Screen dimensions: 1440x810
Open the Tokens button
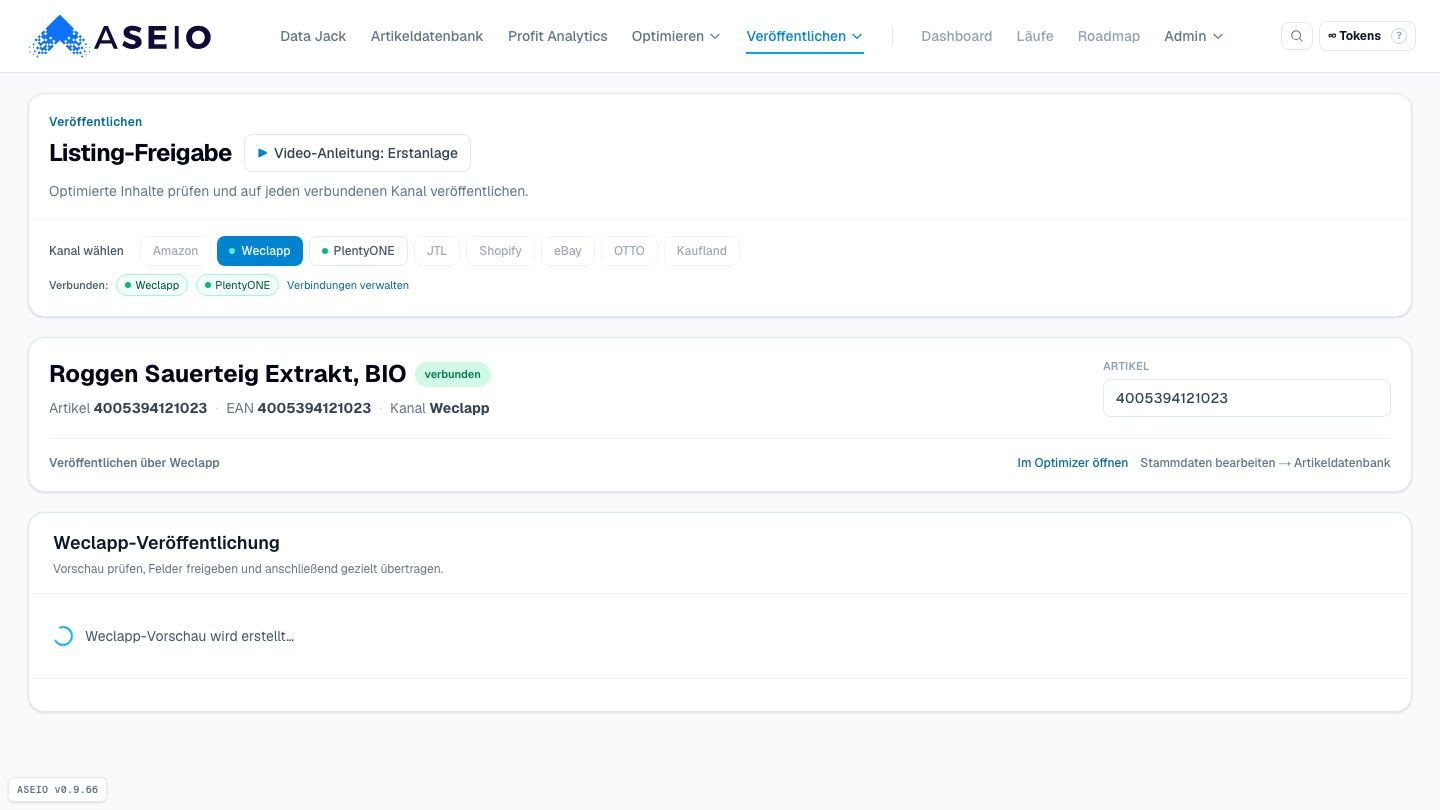tap(1367, 36)
